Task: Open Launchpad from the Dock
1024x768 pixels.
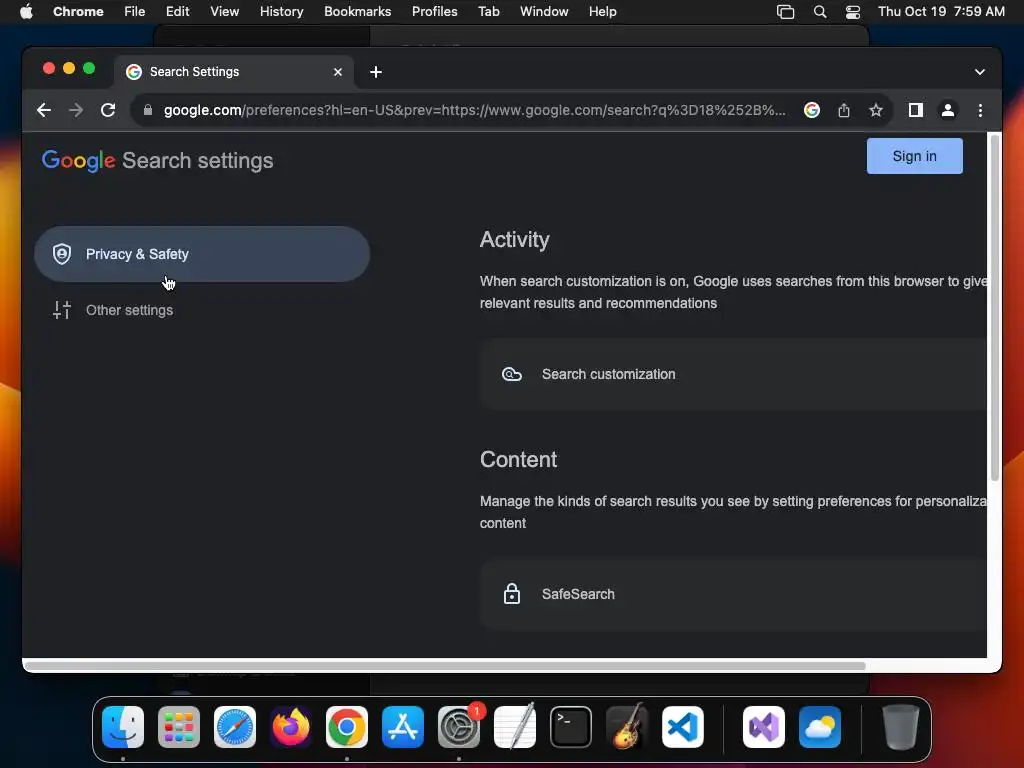Action: (x=179, y=727)
